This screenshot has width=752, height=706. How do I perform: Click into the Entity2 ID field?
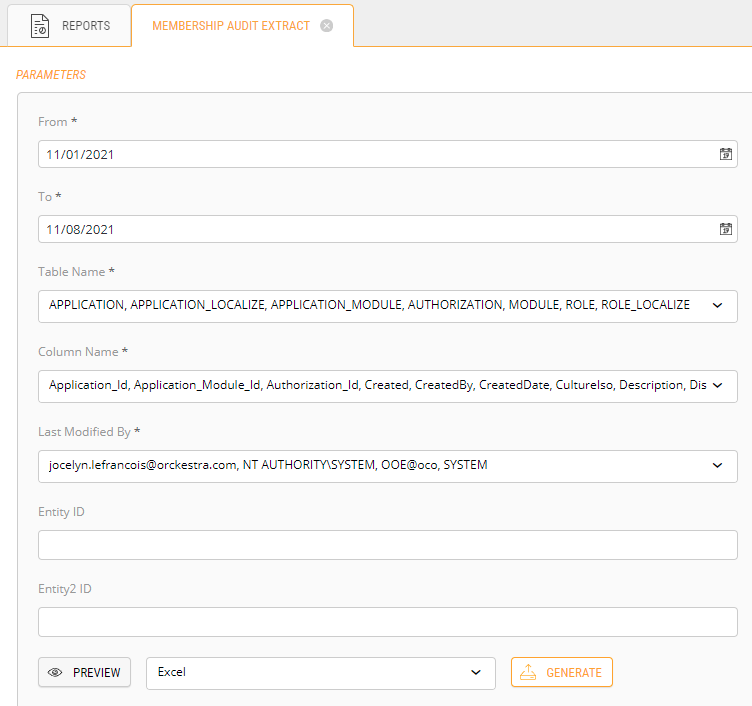[387, 622]
